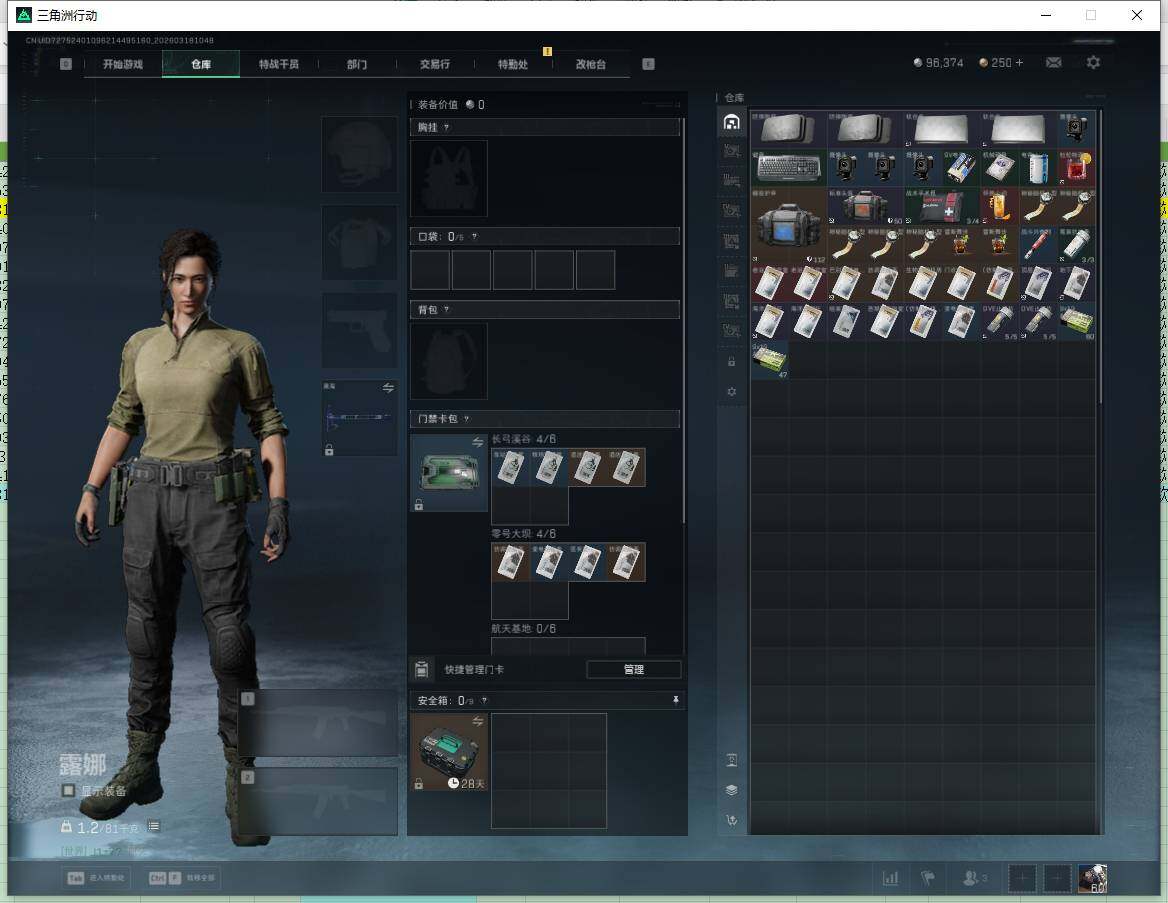The height and width of the screenshot is (903, 1168).
Task: Click the stacked layers icon beside warehouse
Action: [x=731, y=790]
